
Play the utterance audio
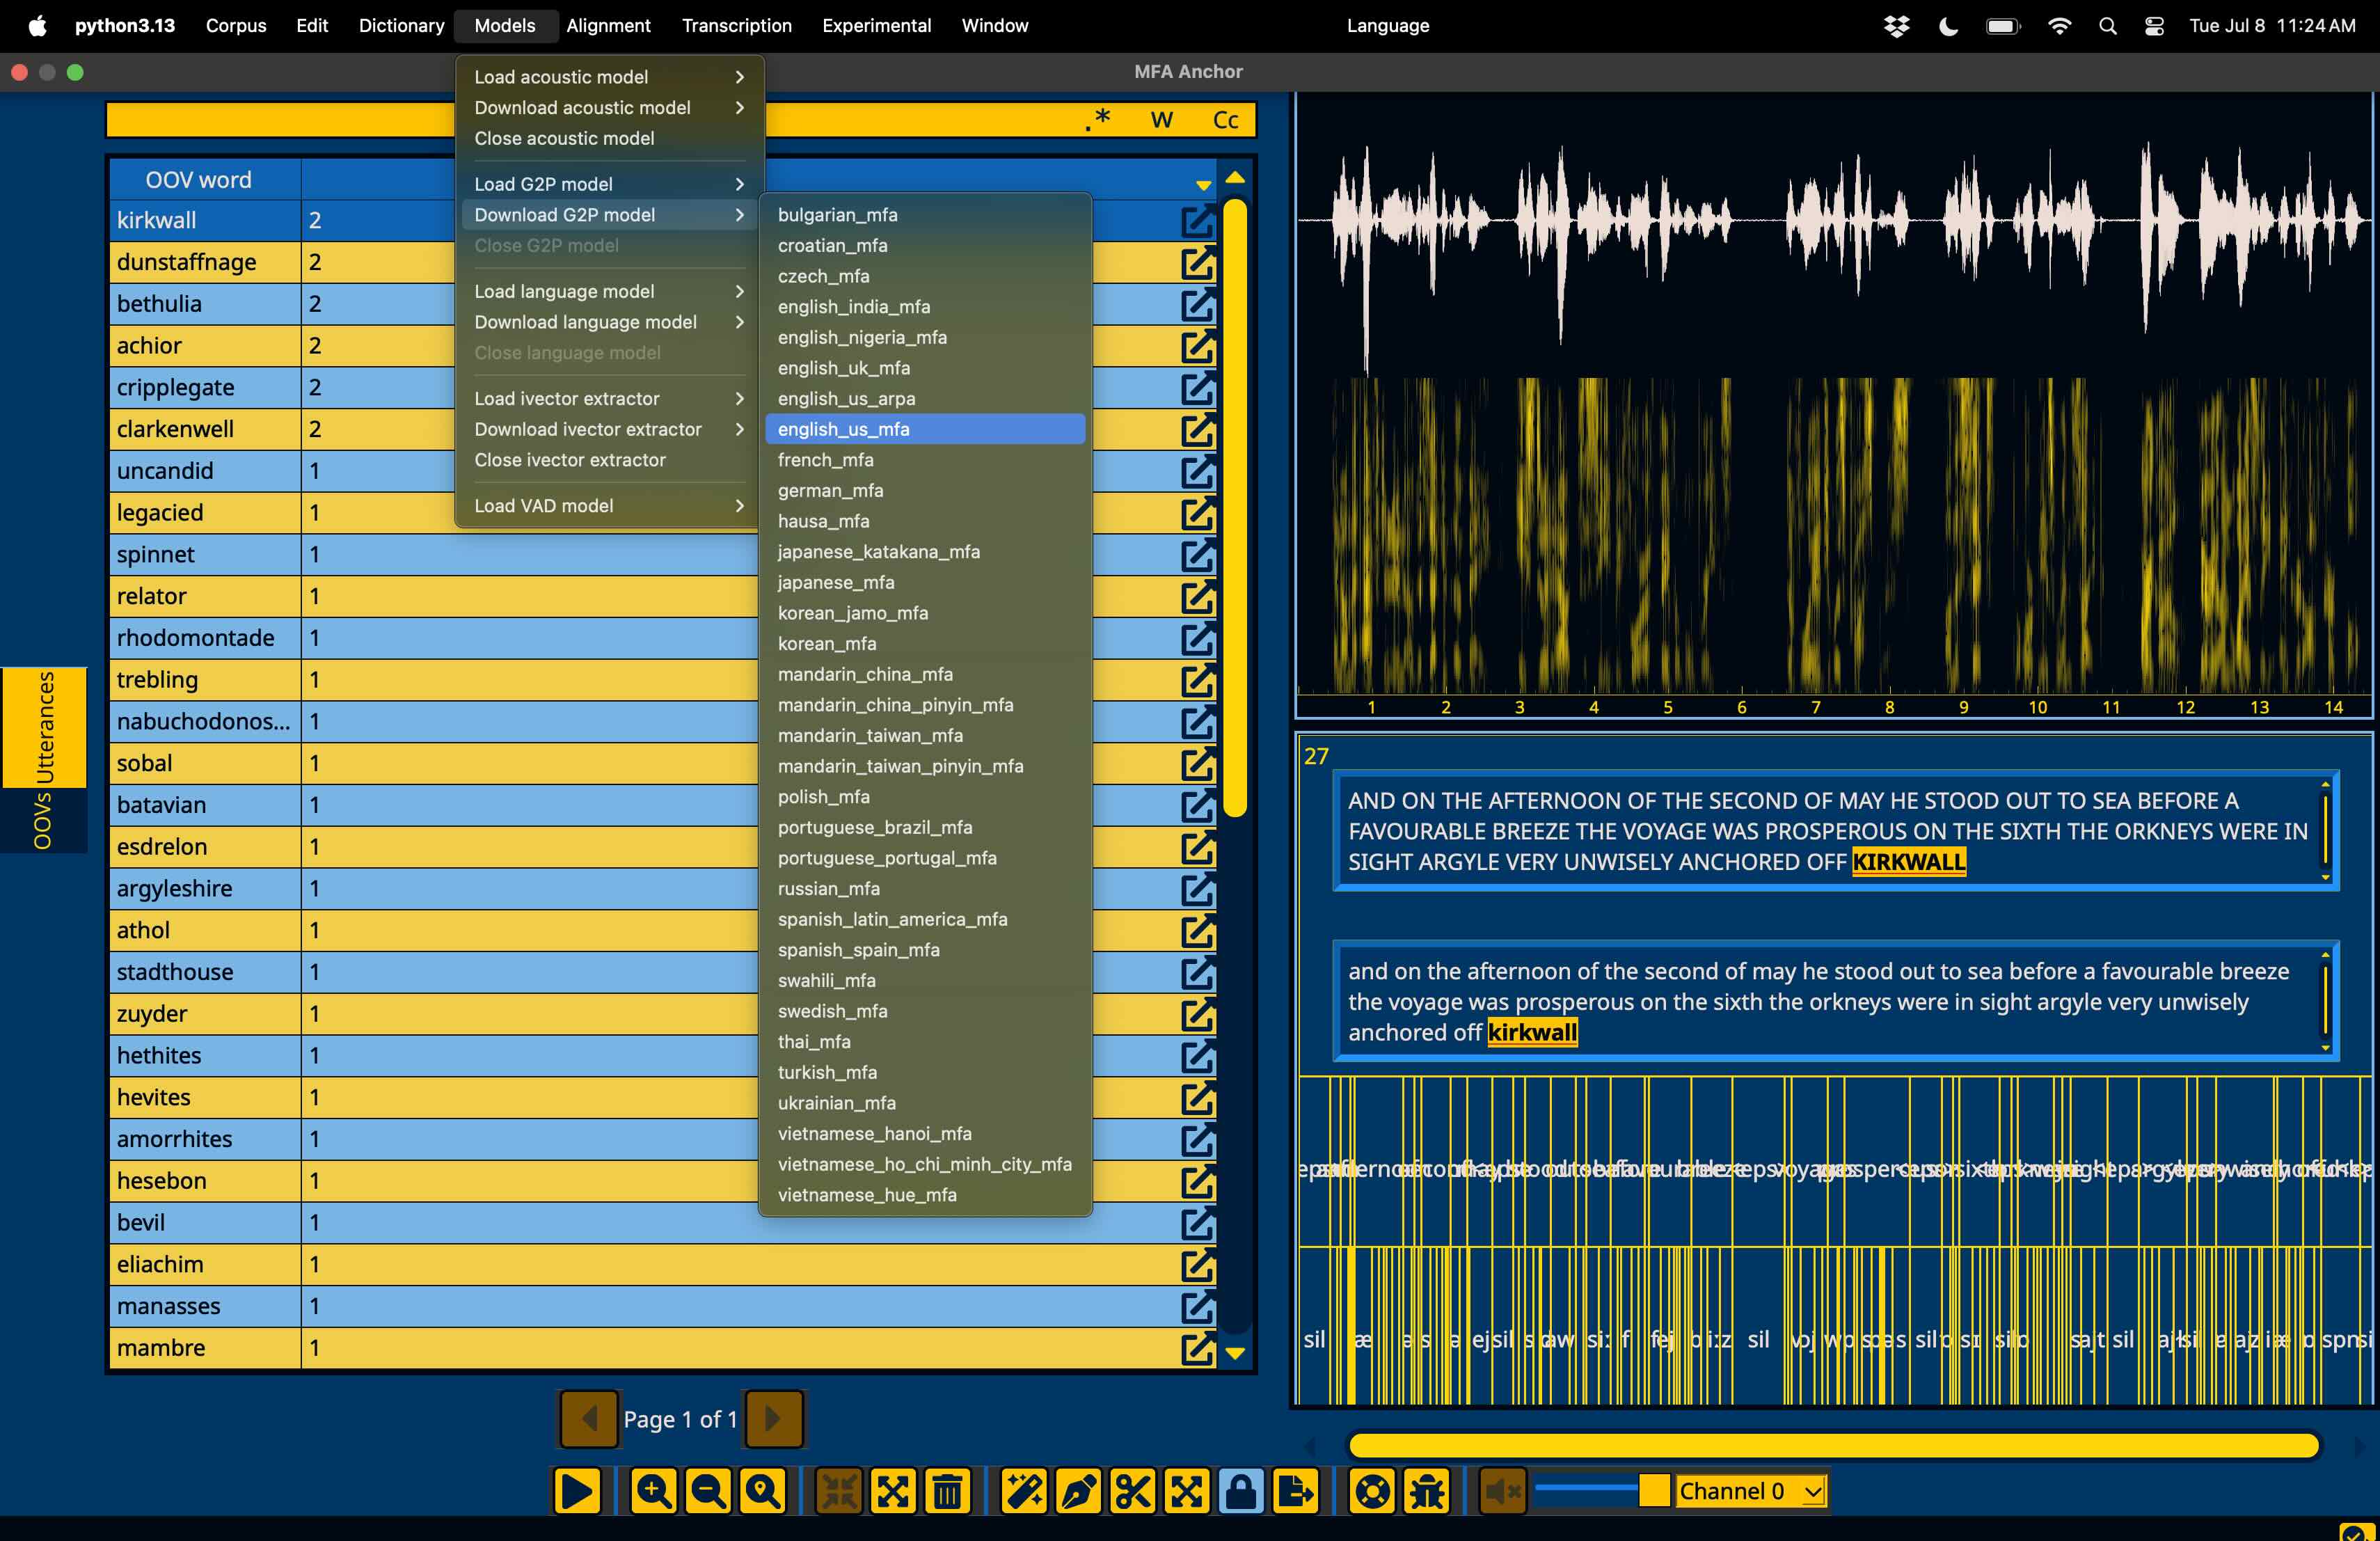[577, 1492]
